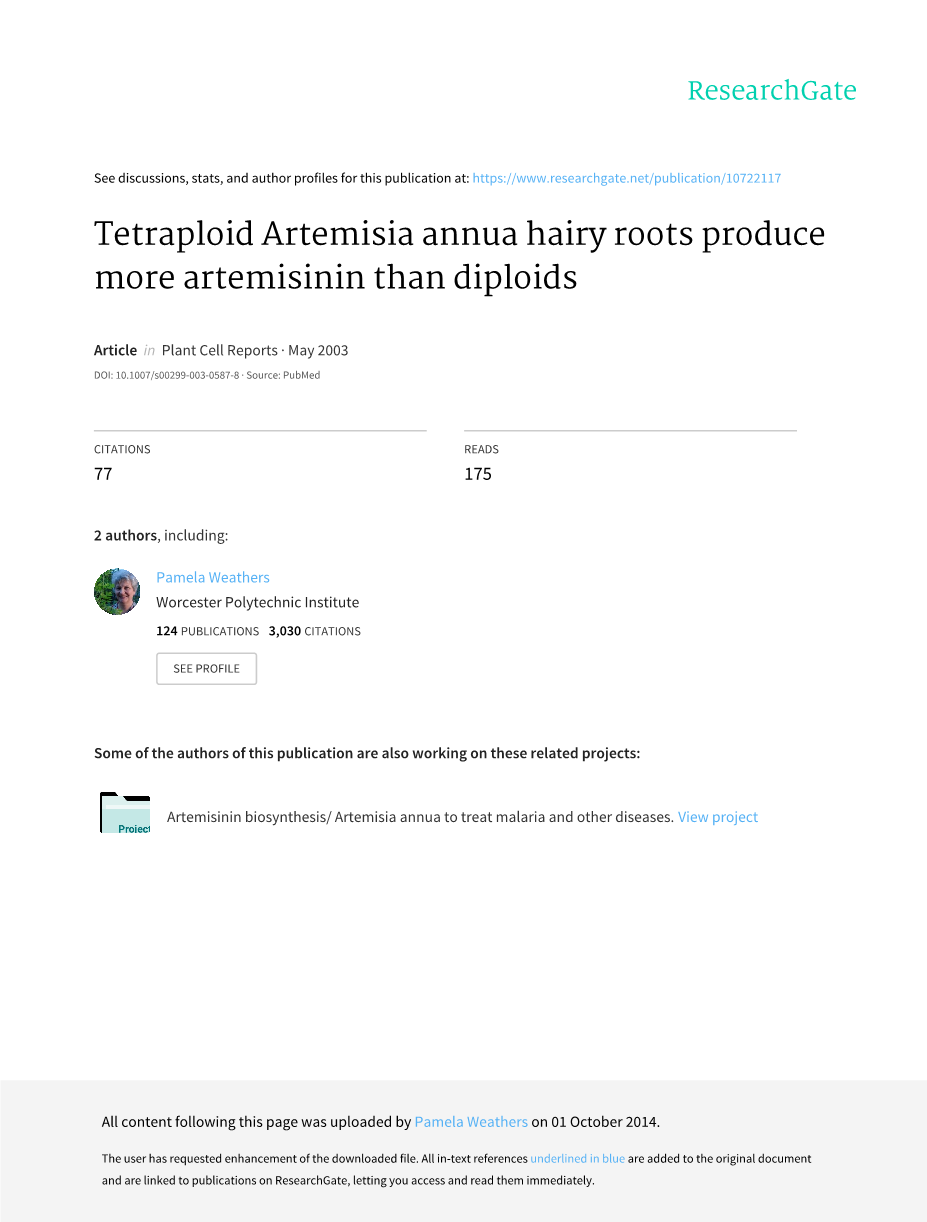Click Worcester Polytechnic Institute affiliation
Image resolution: width=927 pixels, height=1222 pixels.
point(257,602)
